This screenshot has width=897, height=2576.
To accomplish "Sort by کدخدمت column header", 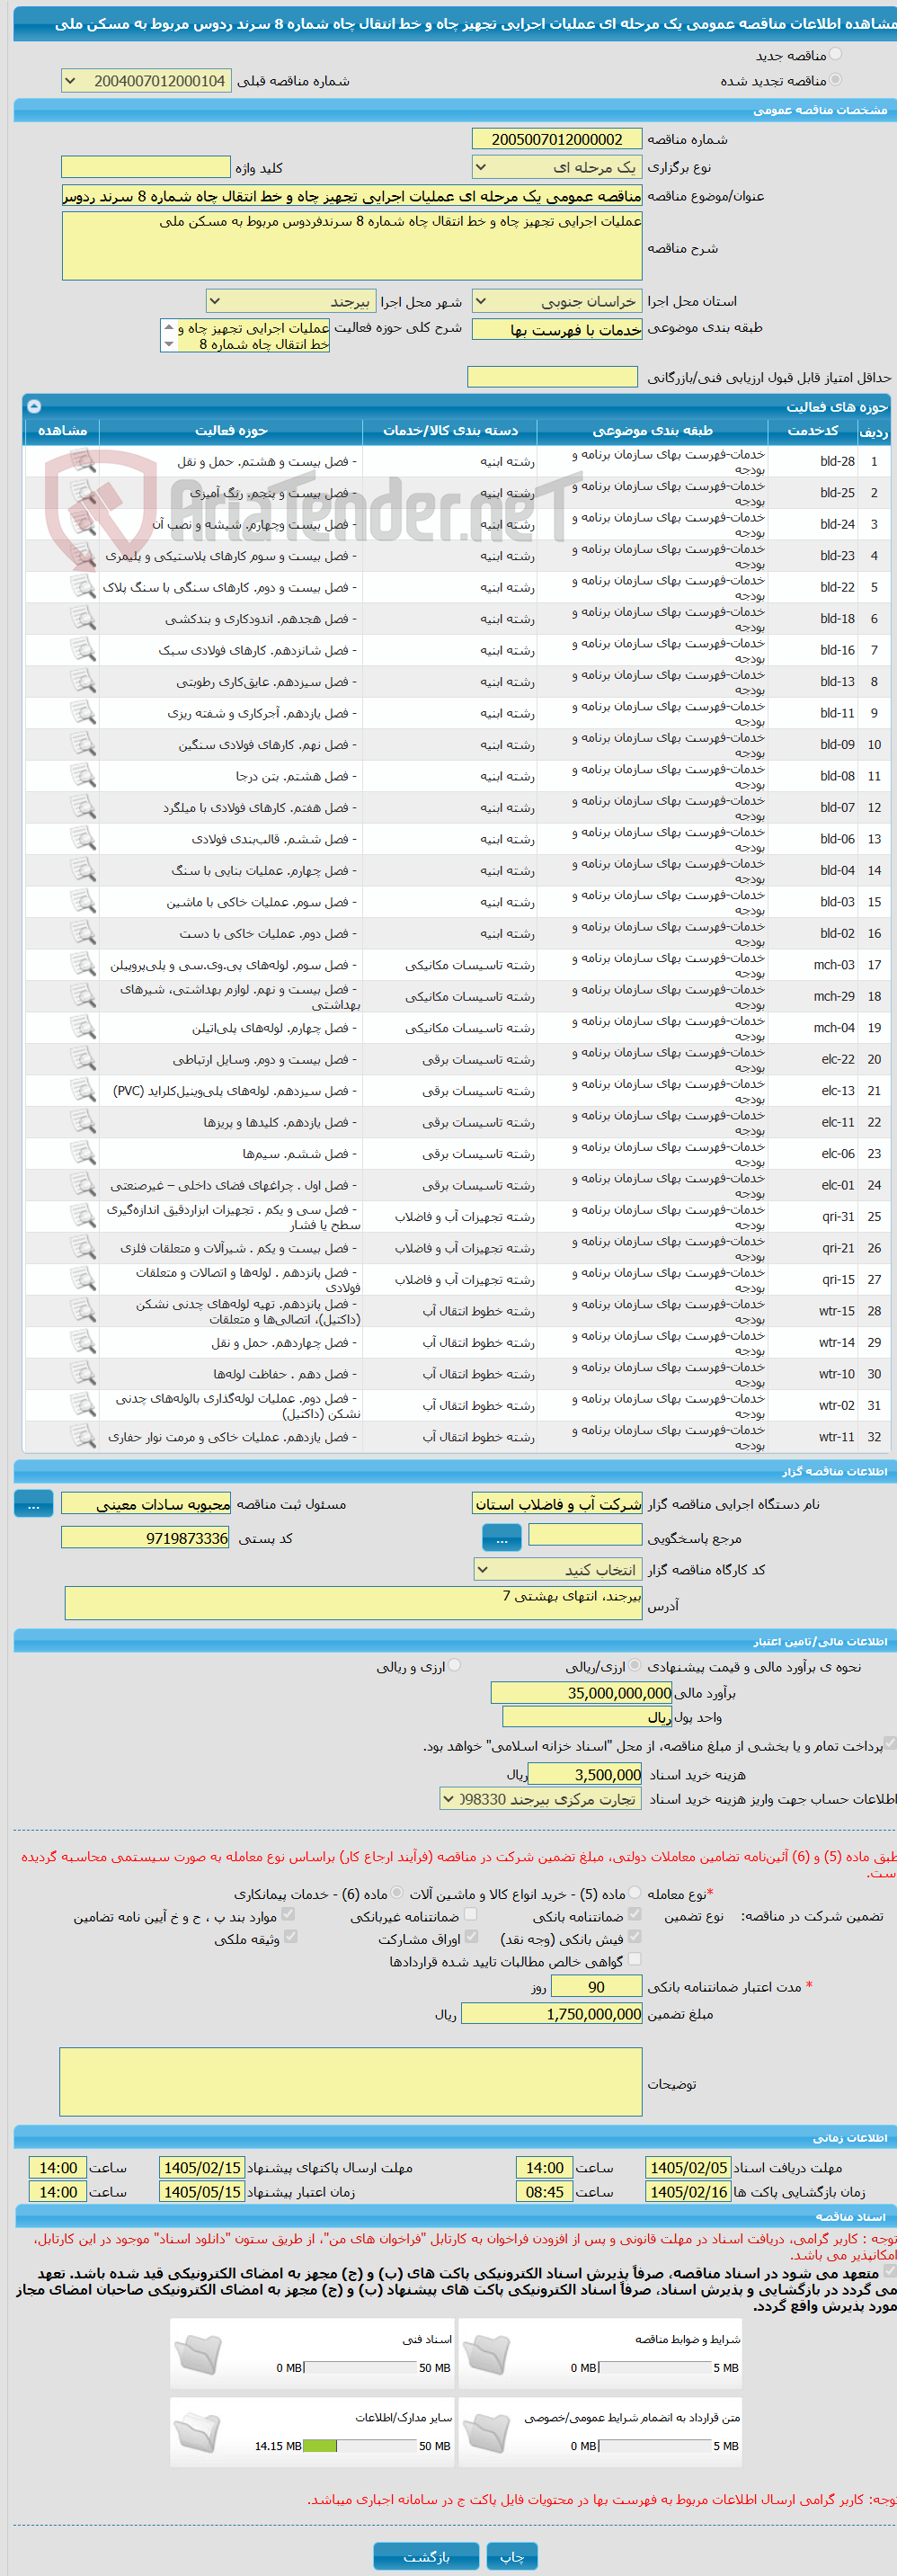I will pos(812,430).
